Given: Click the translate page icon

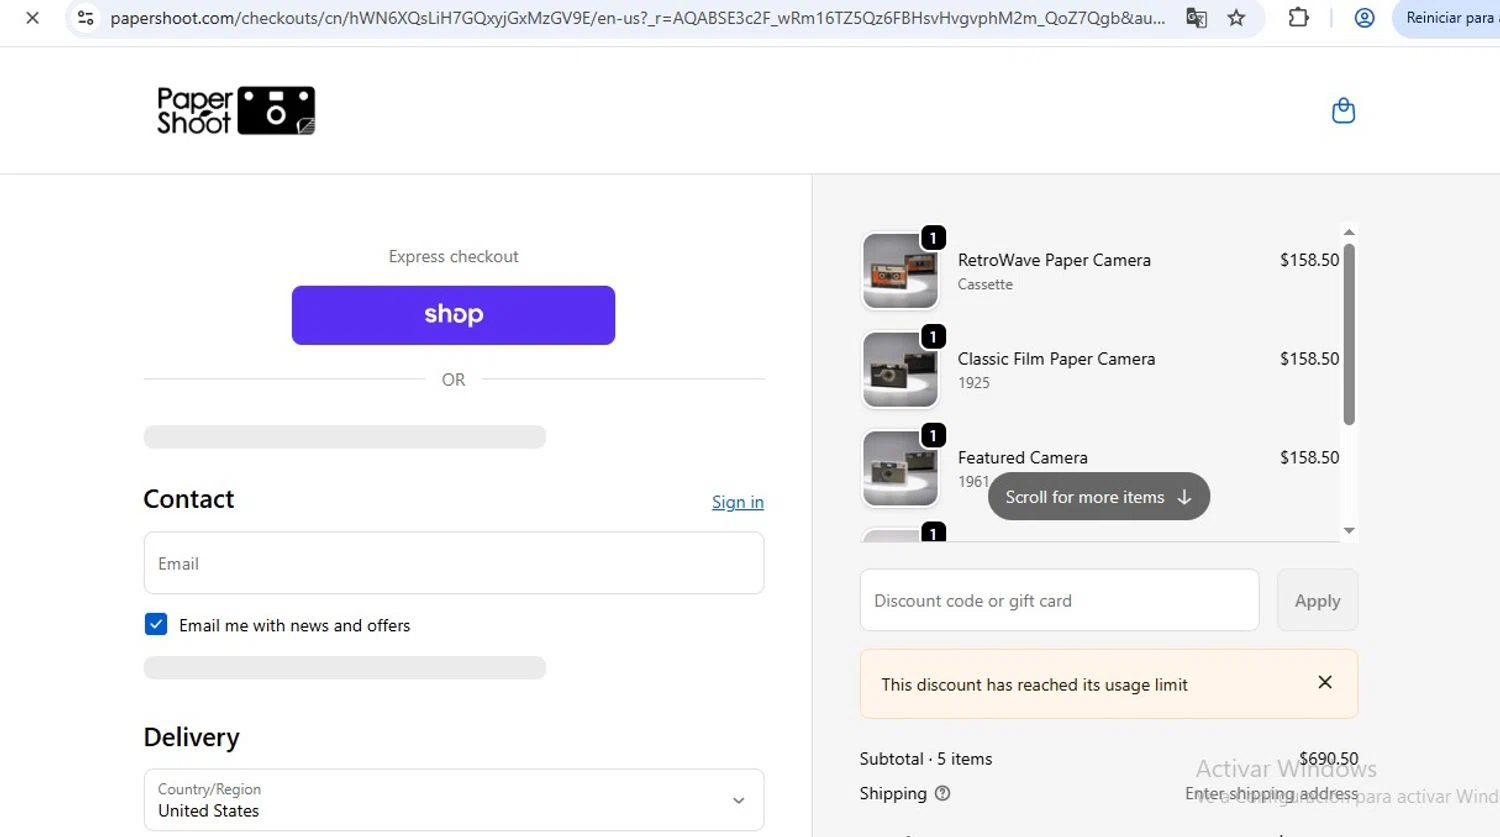Looking at the screenshot, I should tap(1196, 18).
